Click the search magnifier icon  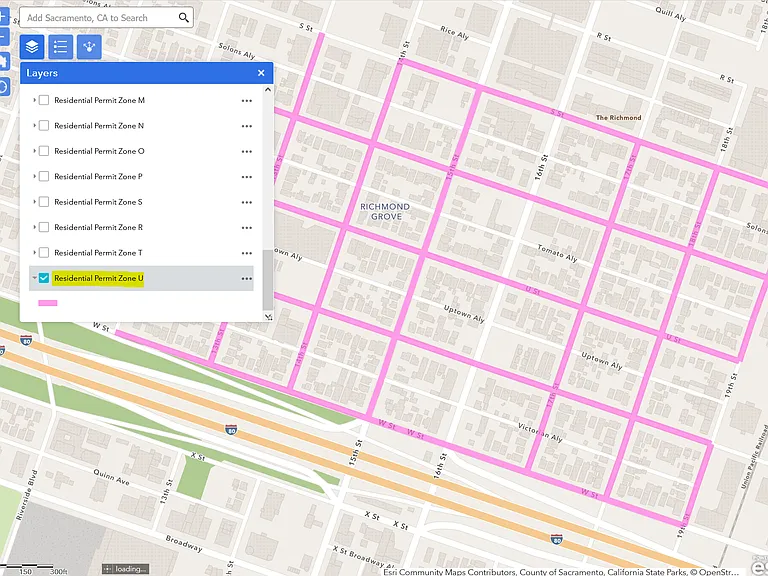[184, 18]
